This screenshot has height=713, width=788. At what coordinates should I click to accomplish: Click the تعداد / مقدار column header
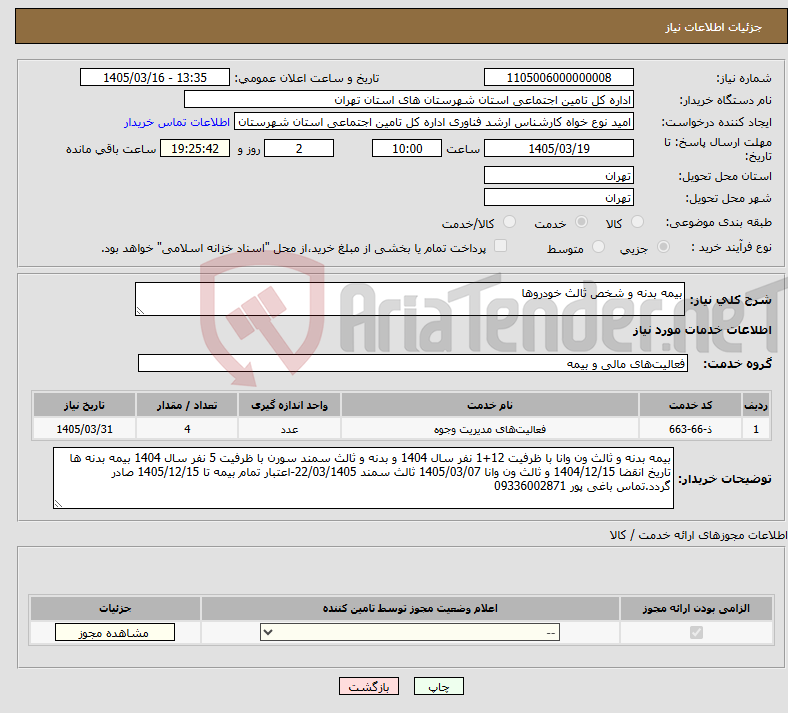[186, 405]
